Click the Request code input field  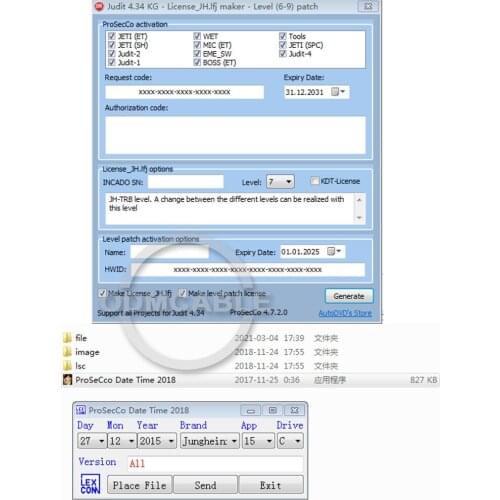(184, 92)
